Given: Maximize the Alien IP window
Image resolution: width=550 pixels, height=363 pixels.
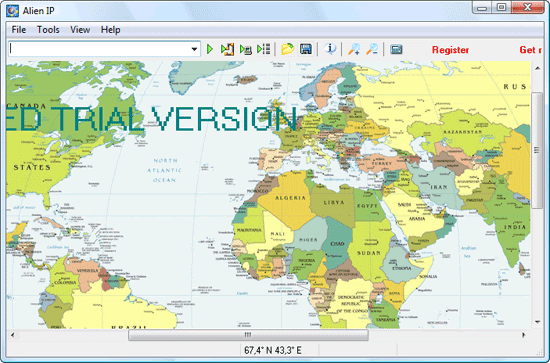Looking at the screenshot, I should (x=502, y=7).
